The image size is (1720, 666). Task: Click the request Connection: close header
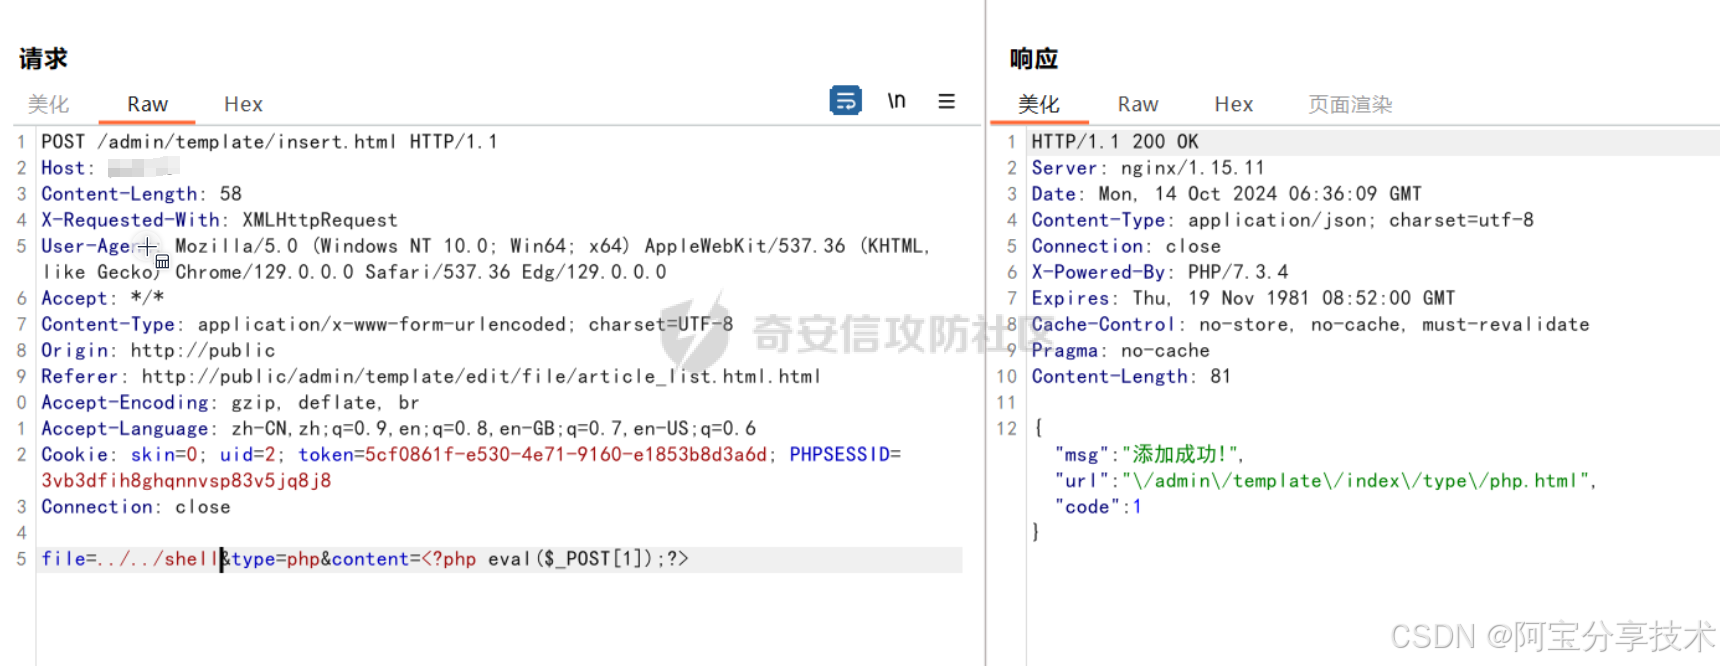(x=136, y=507)
